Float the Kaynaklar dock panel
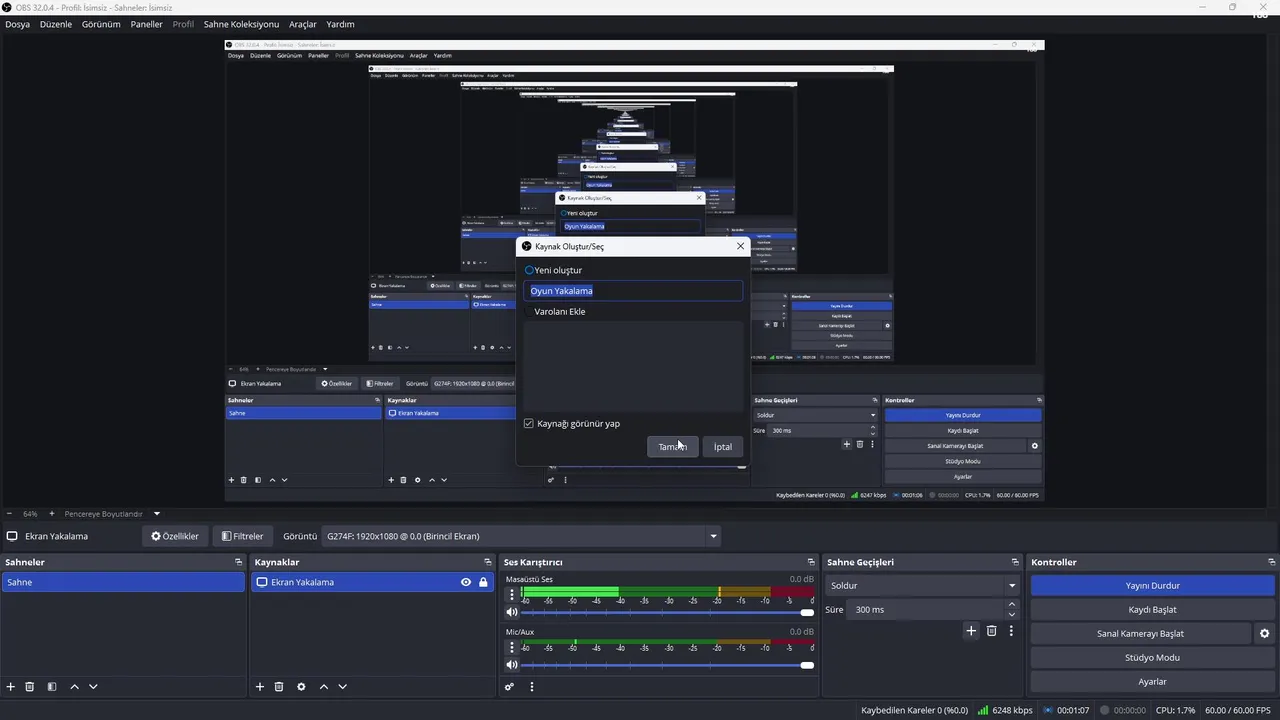This screenshot has width=1280, height=720. pyautogui.click(x=488, y=562)
